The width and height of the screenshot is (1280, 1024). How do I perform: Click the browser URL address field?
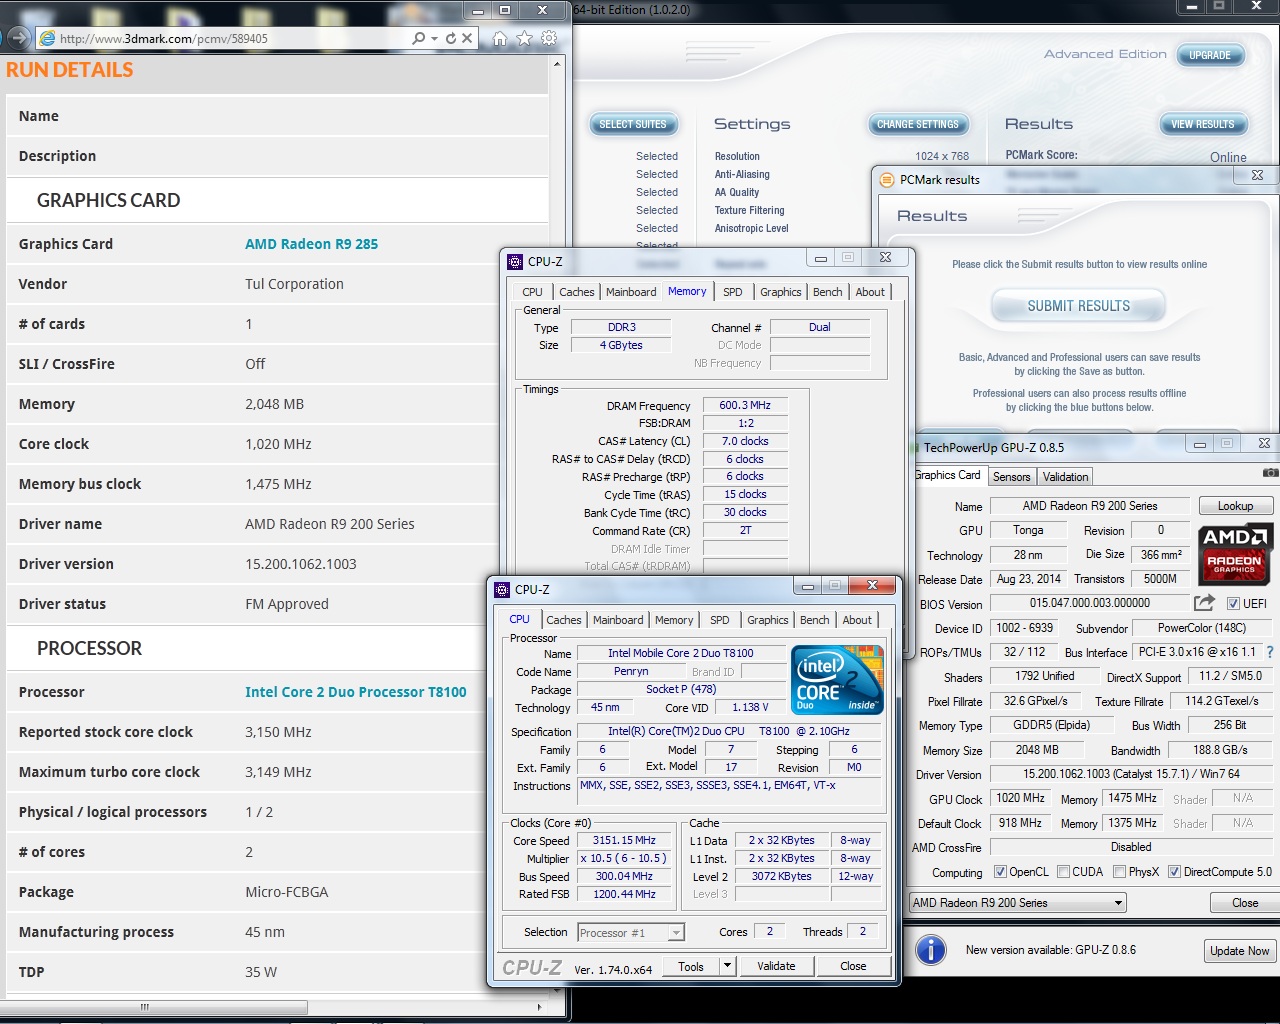pos(232,38)
